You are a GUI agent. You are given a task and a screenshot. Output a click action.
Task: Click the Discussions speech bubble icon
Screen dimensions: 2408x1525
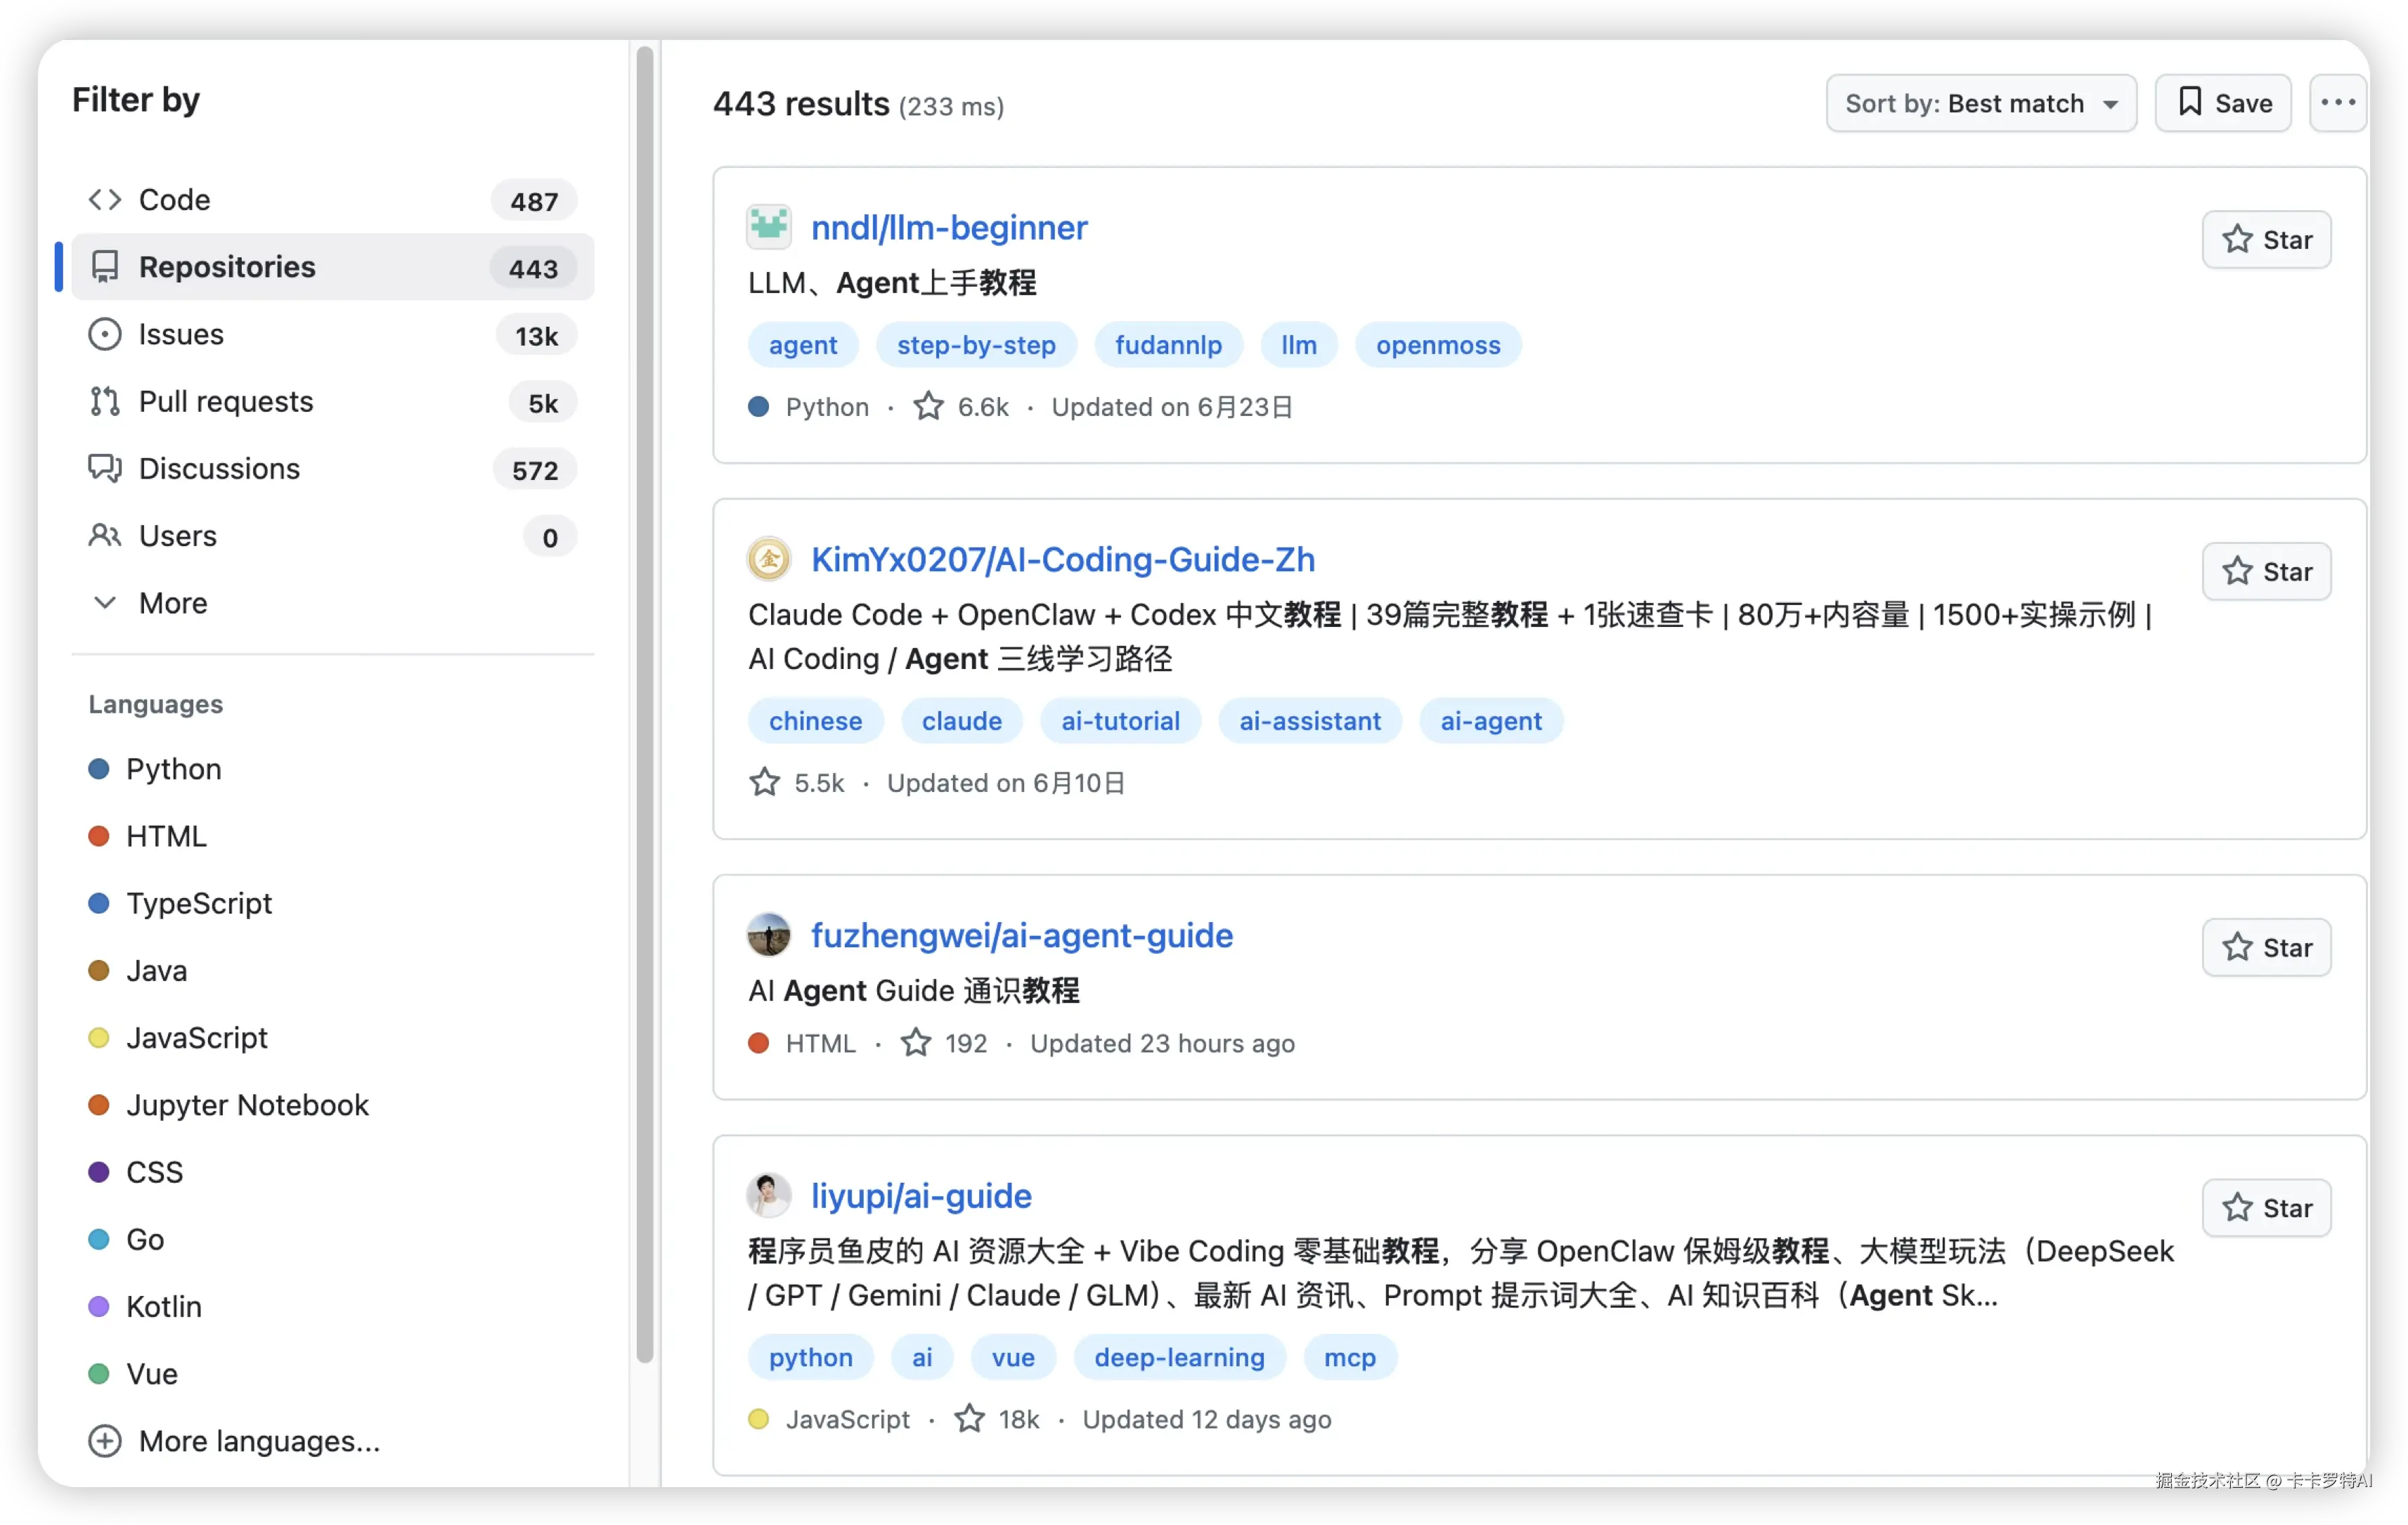[105, 468]
